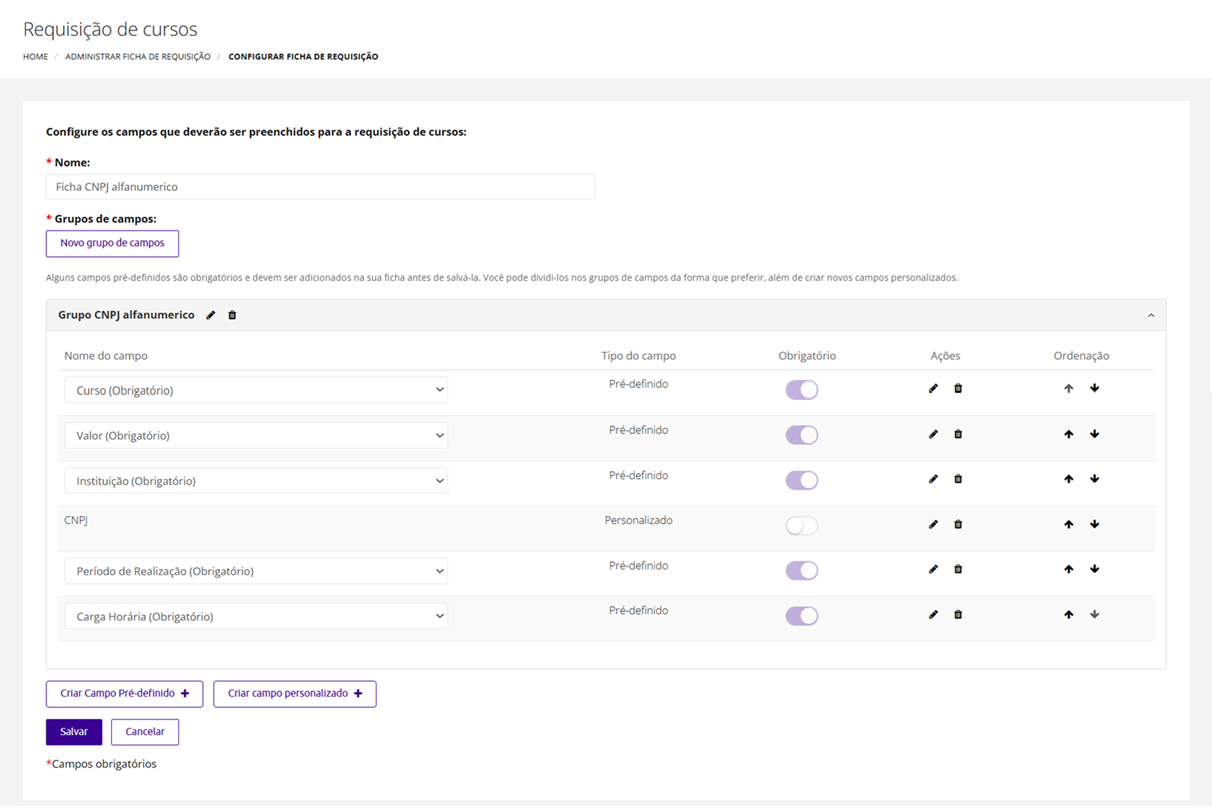Edit the Carga Horária field row

tap(933, 615)
